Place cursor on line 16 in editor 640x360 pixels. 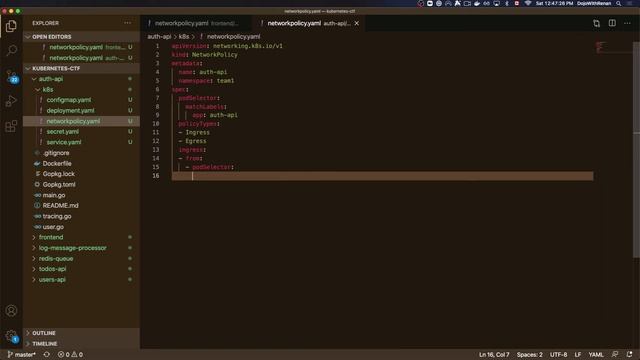pos(382,176)
